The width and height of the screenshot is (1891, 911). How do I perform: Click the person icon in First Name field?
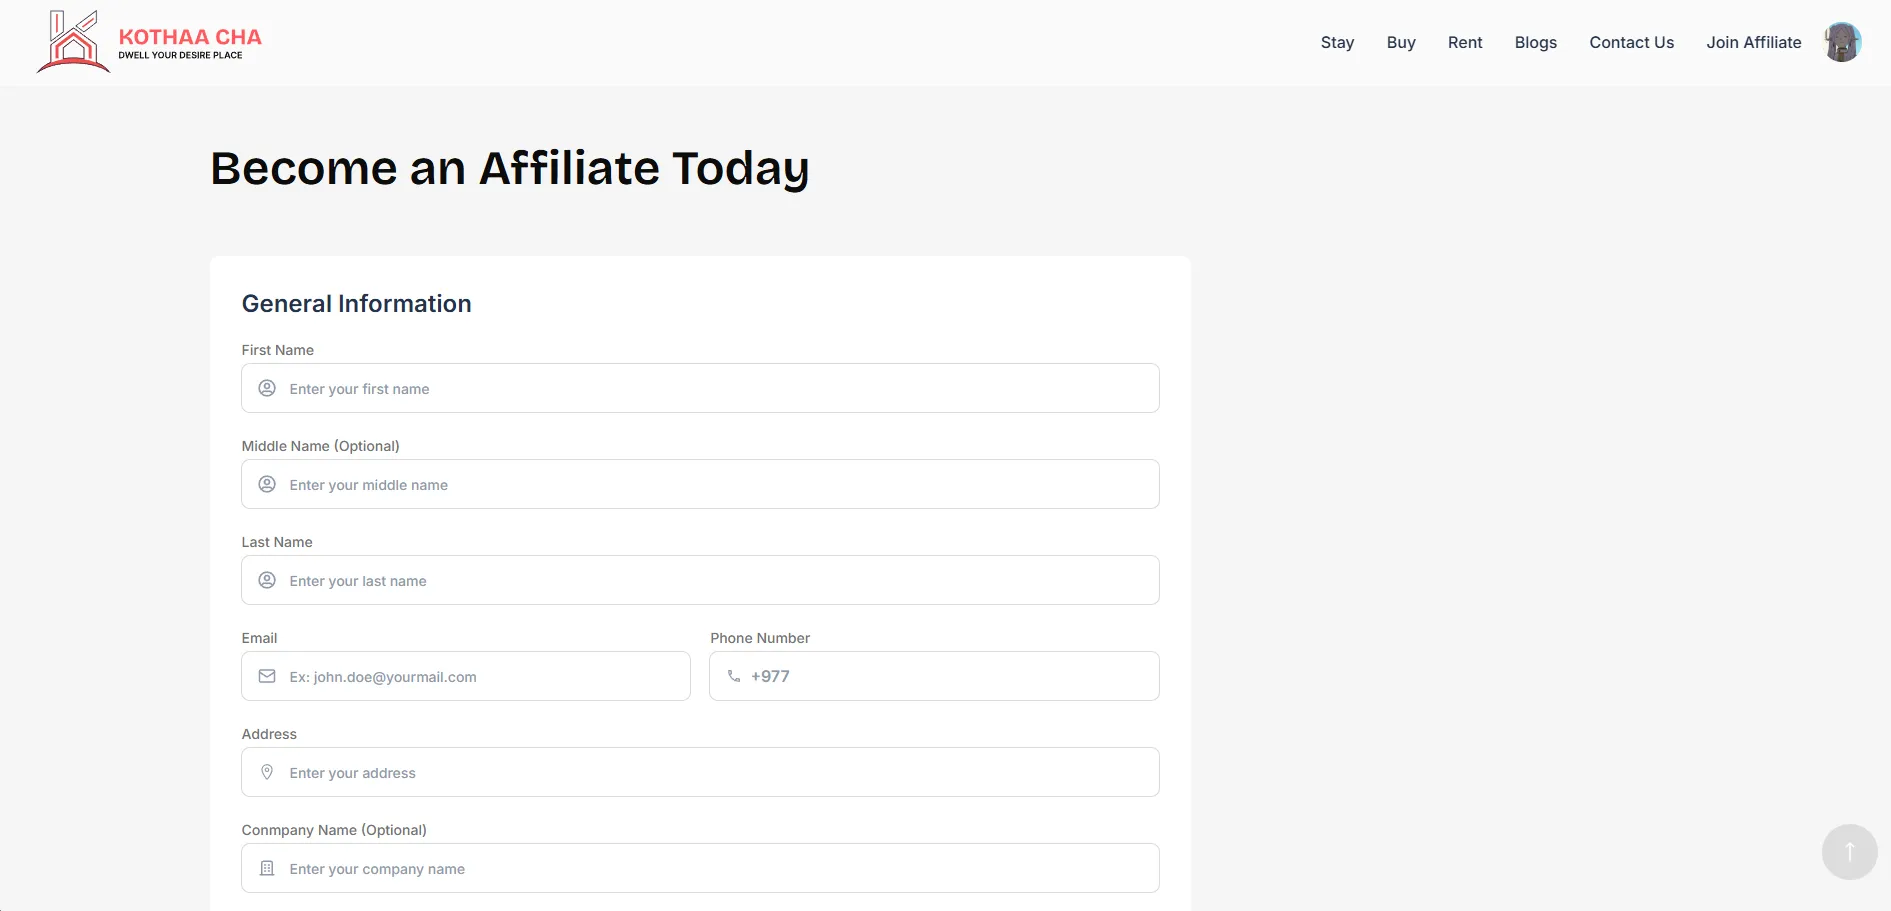click(x=267, y=388)
